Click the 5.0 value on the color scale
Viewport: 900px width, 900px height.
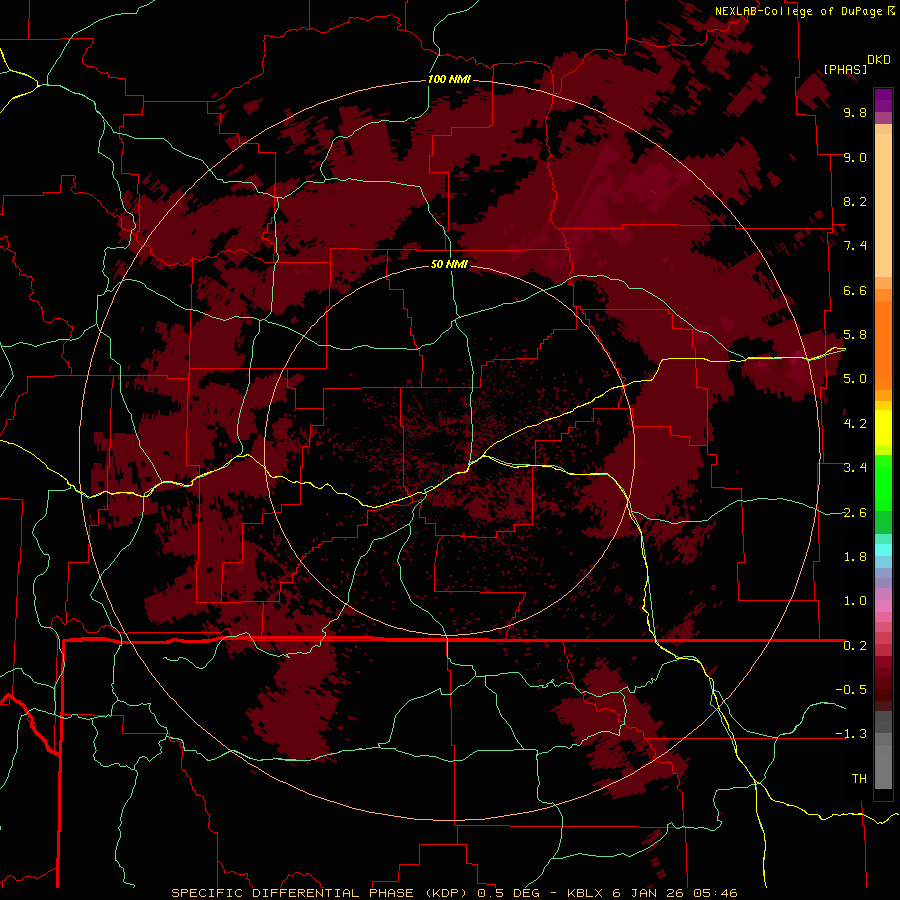tap(855, 379)
